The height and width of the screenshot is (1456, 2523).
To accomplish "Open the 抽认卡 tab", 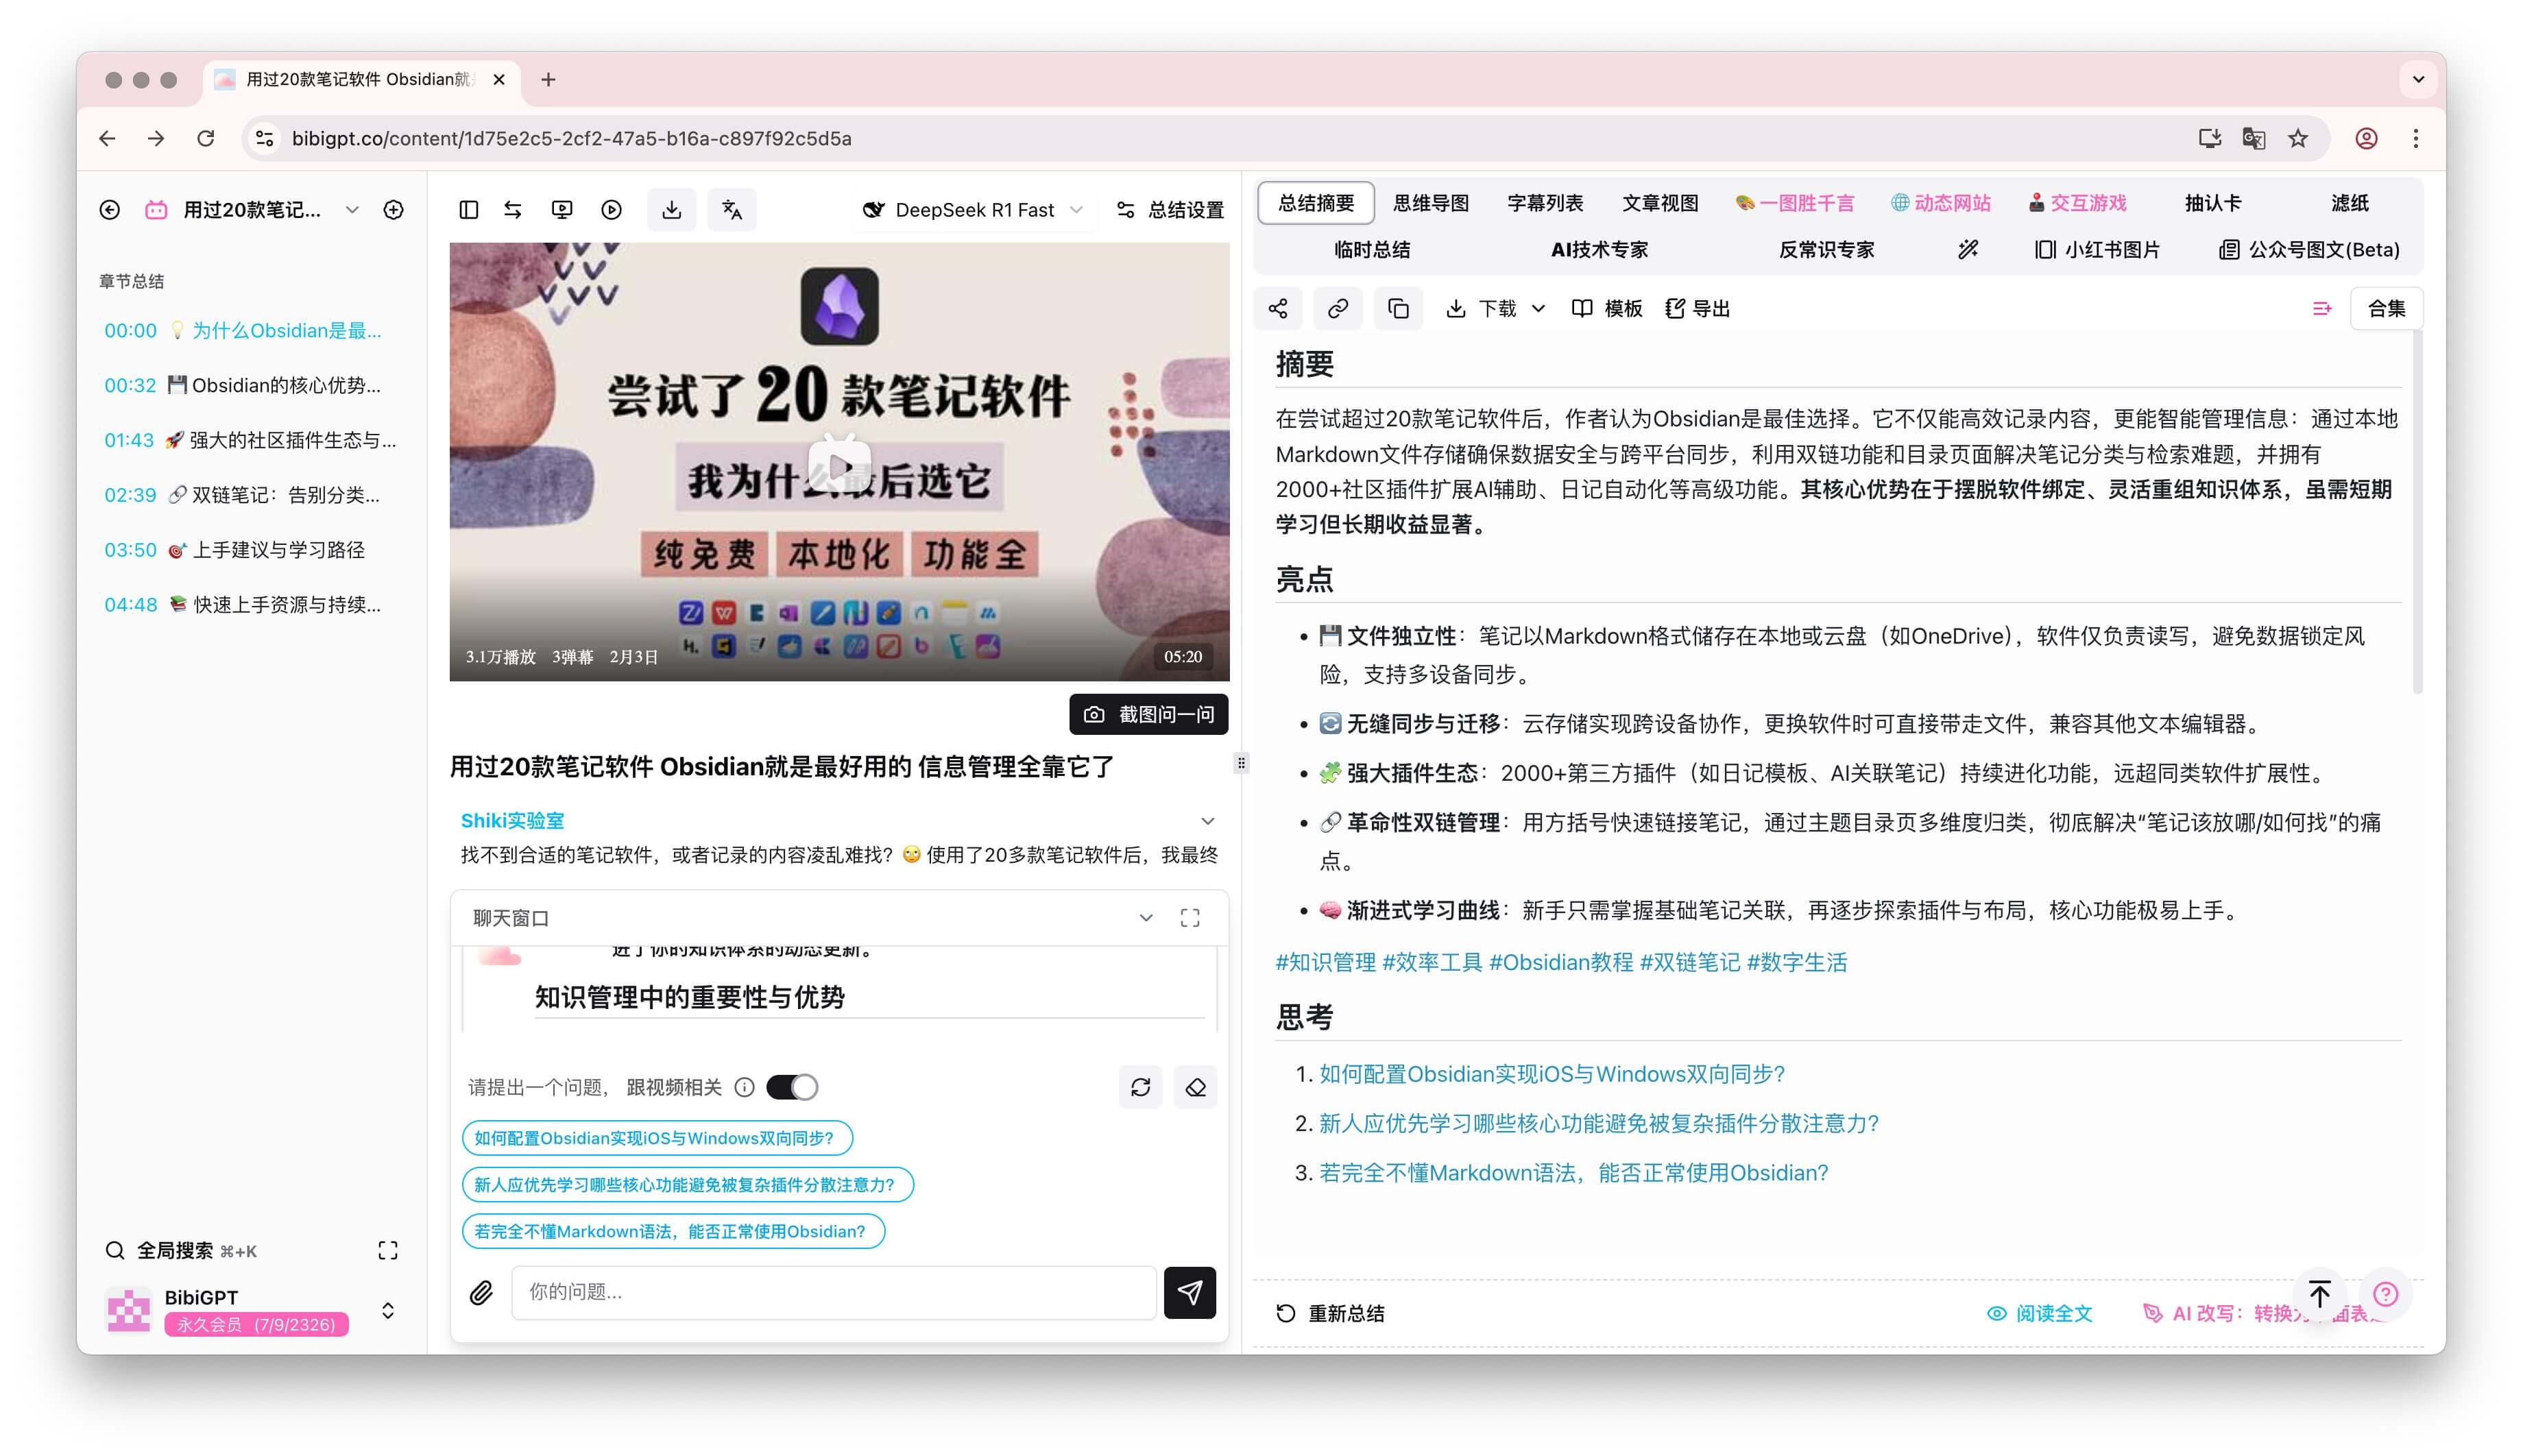I will click(x=2213, y=203).
